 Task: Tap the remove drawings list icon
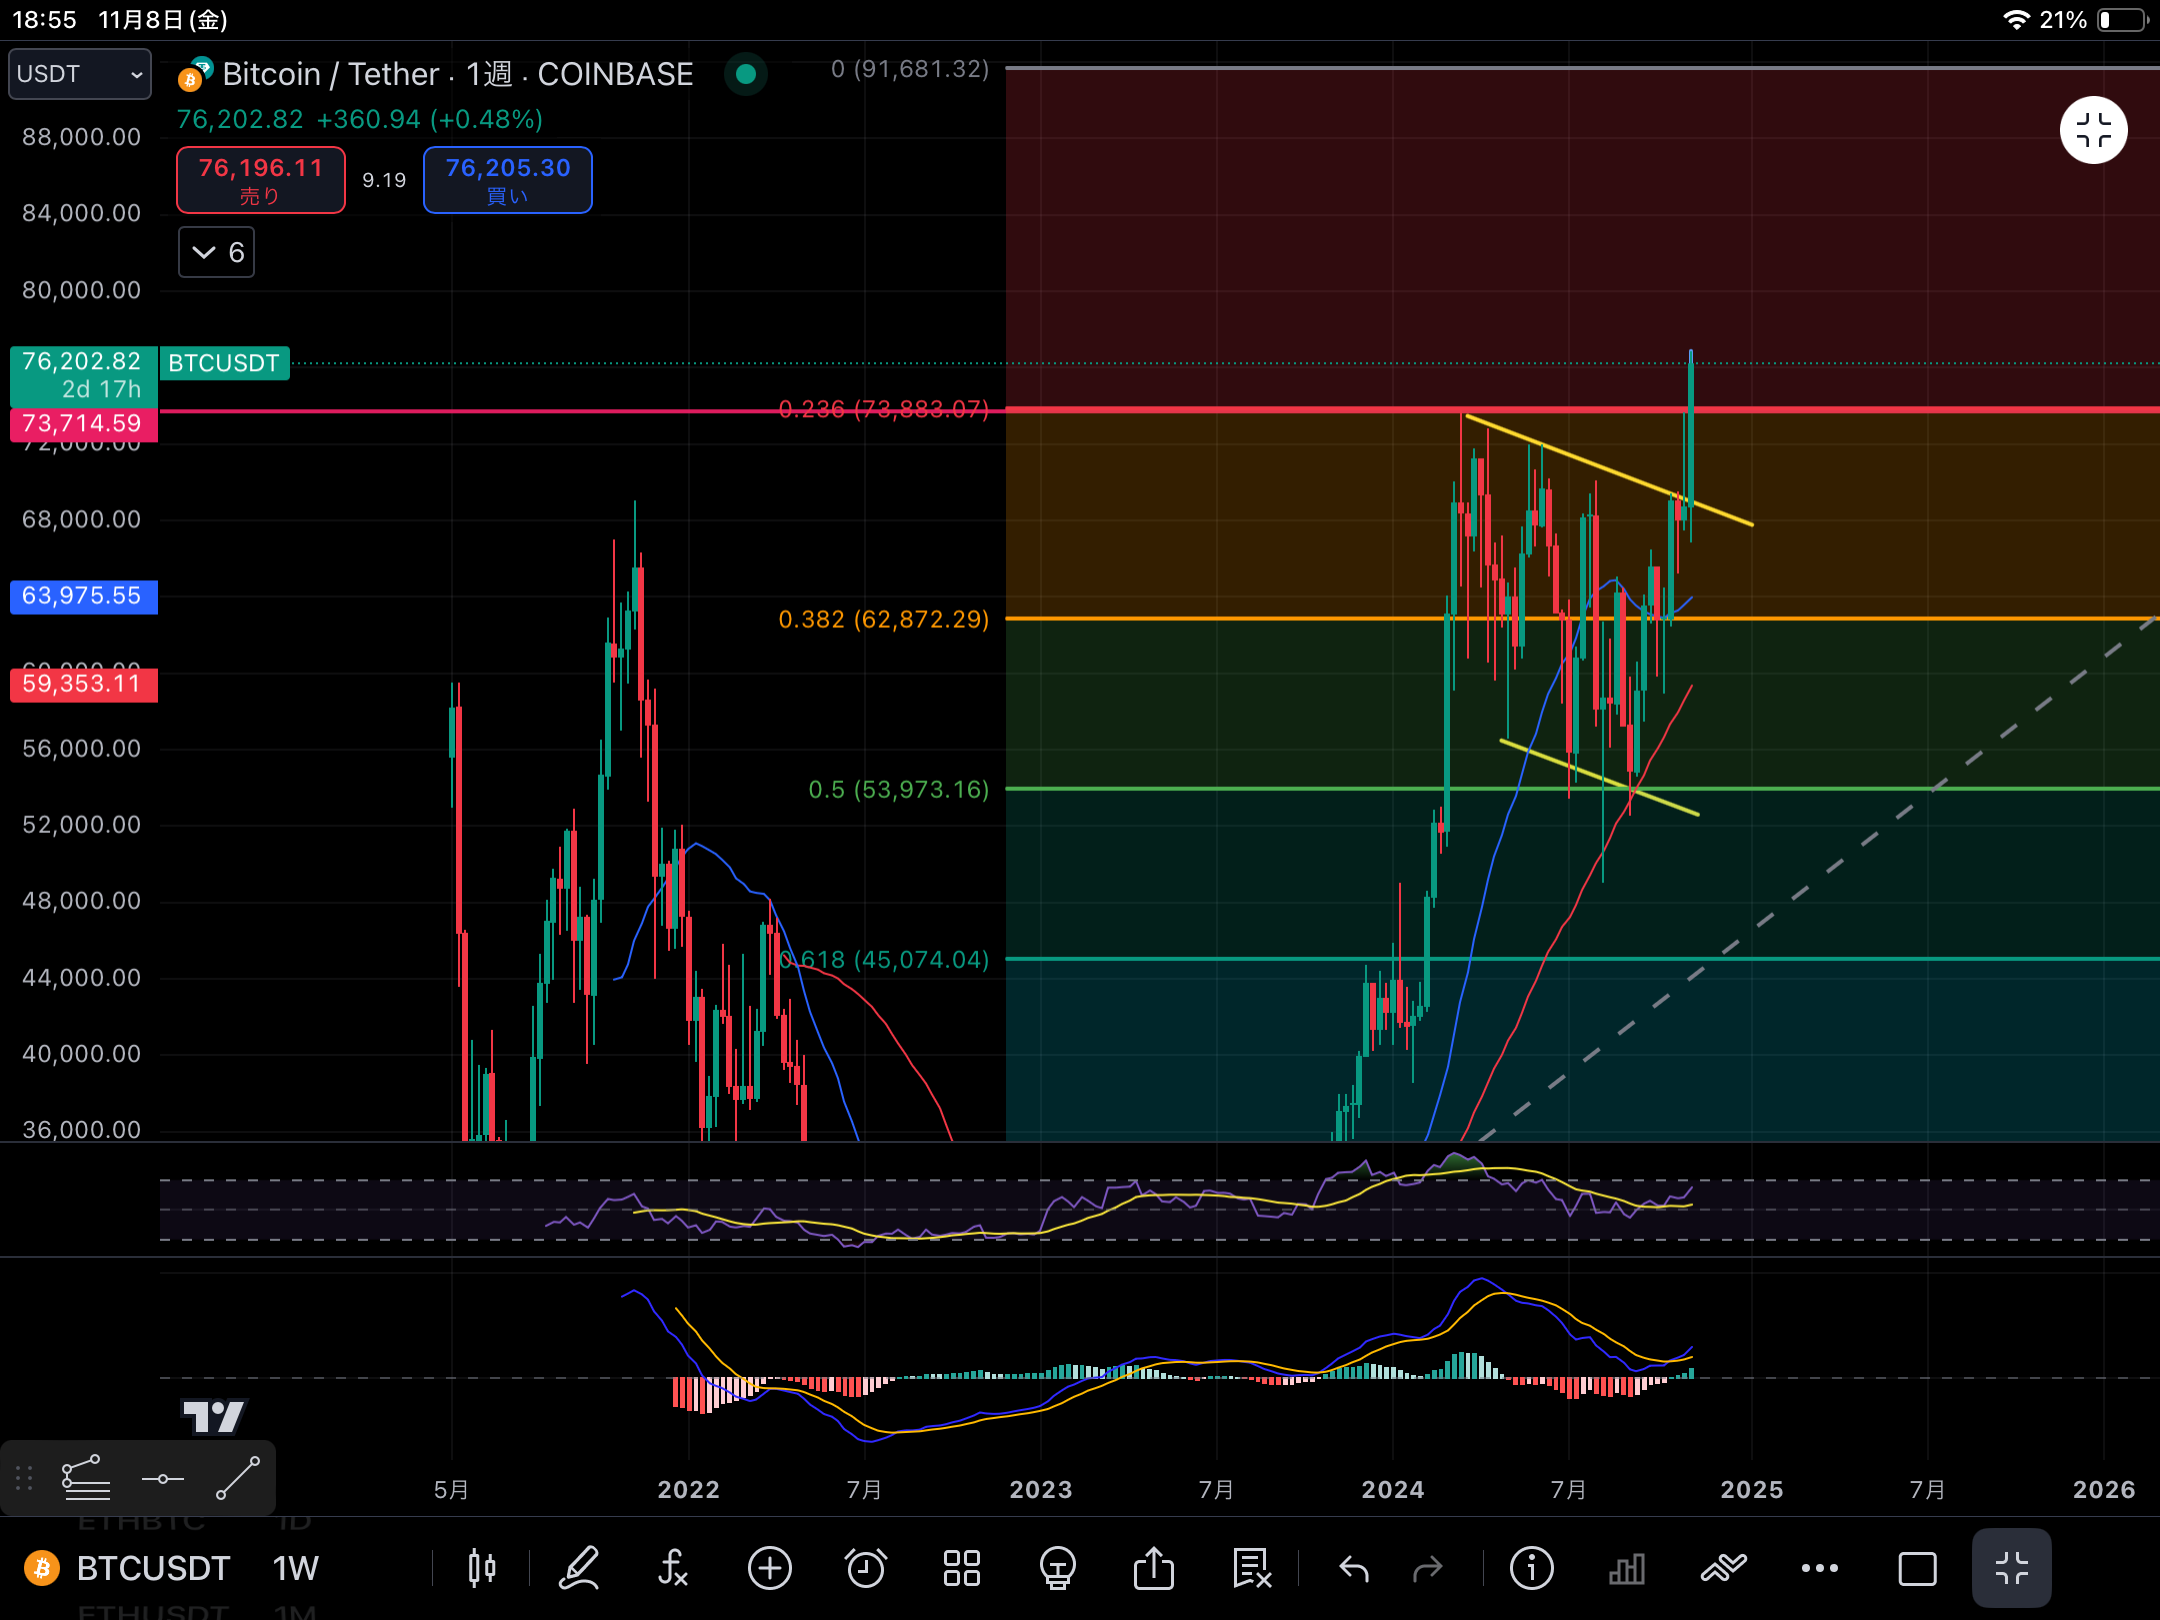click(1250, 1567)
